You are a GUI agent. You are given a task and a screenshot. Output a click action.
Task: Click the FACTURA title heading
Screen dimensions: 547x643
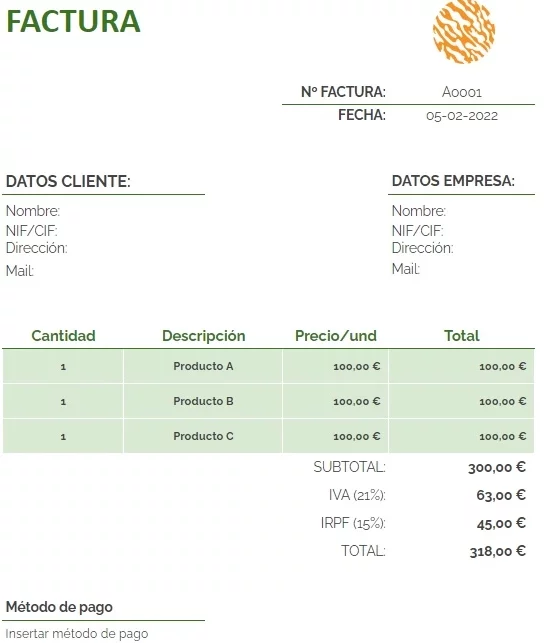click(x=73, y=21)
